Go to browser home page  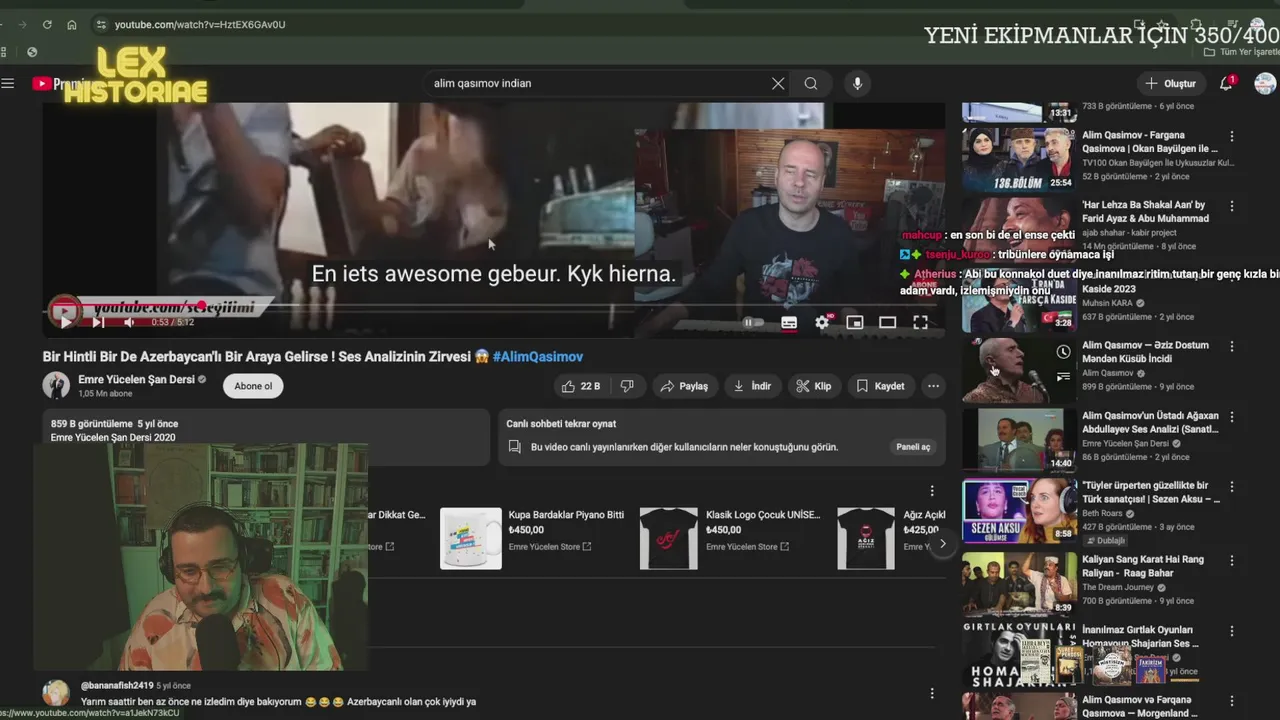pyautogui.click(x=72, y=24)
